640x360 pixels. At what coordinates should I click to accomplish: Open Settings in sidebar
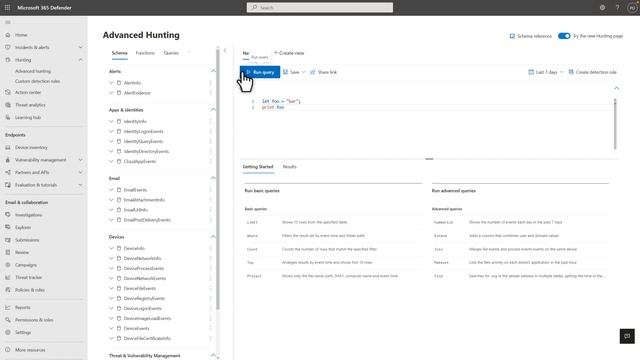point(23,332)
